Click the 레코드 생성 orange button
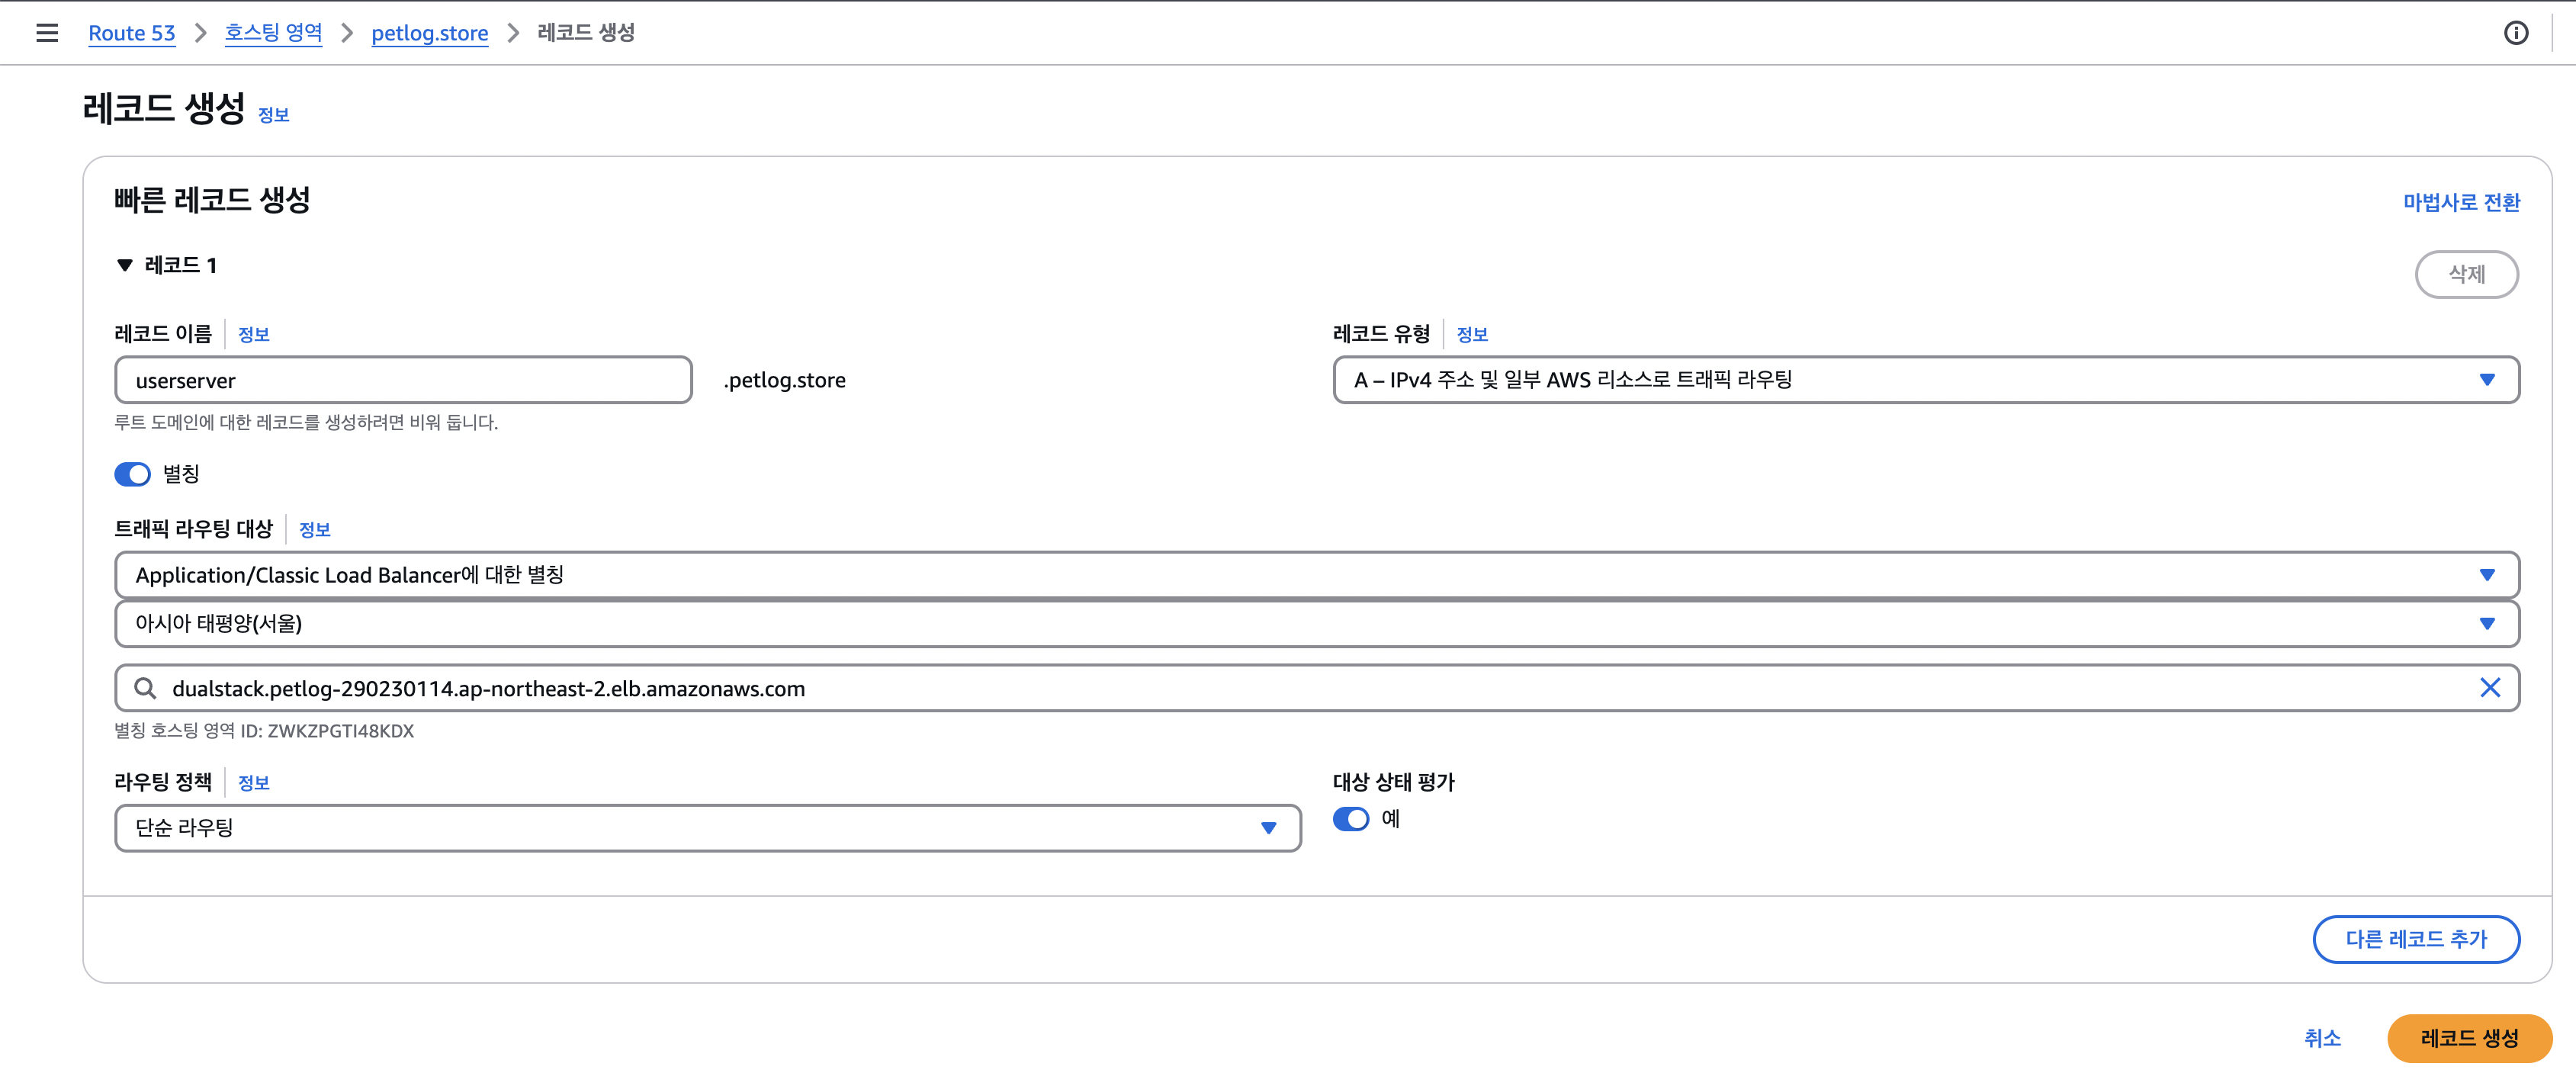 (x=2468, y=1038)
